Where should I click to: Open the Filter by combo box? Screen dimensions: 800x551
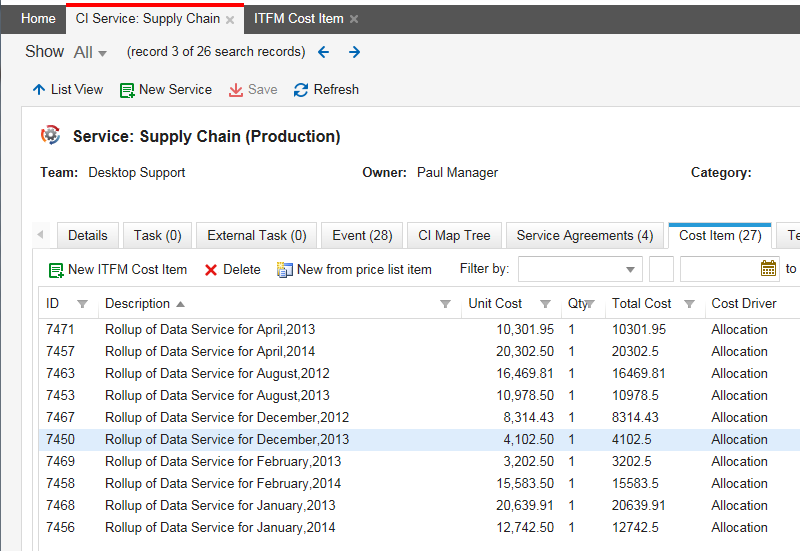pyautogui.click(x=580, y=269)
